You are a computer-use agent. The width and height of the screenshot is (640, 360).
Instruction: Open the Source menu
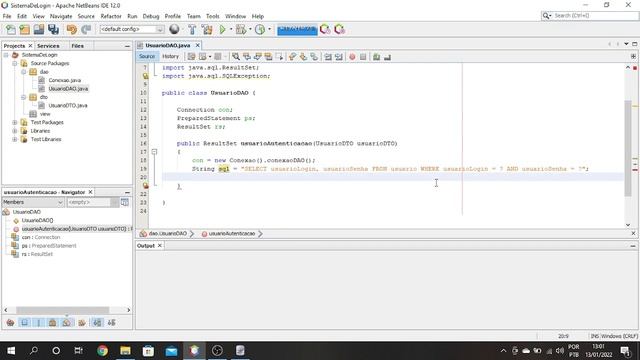click(86, 16)
